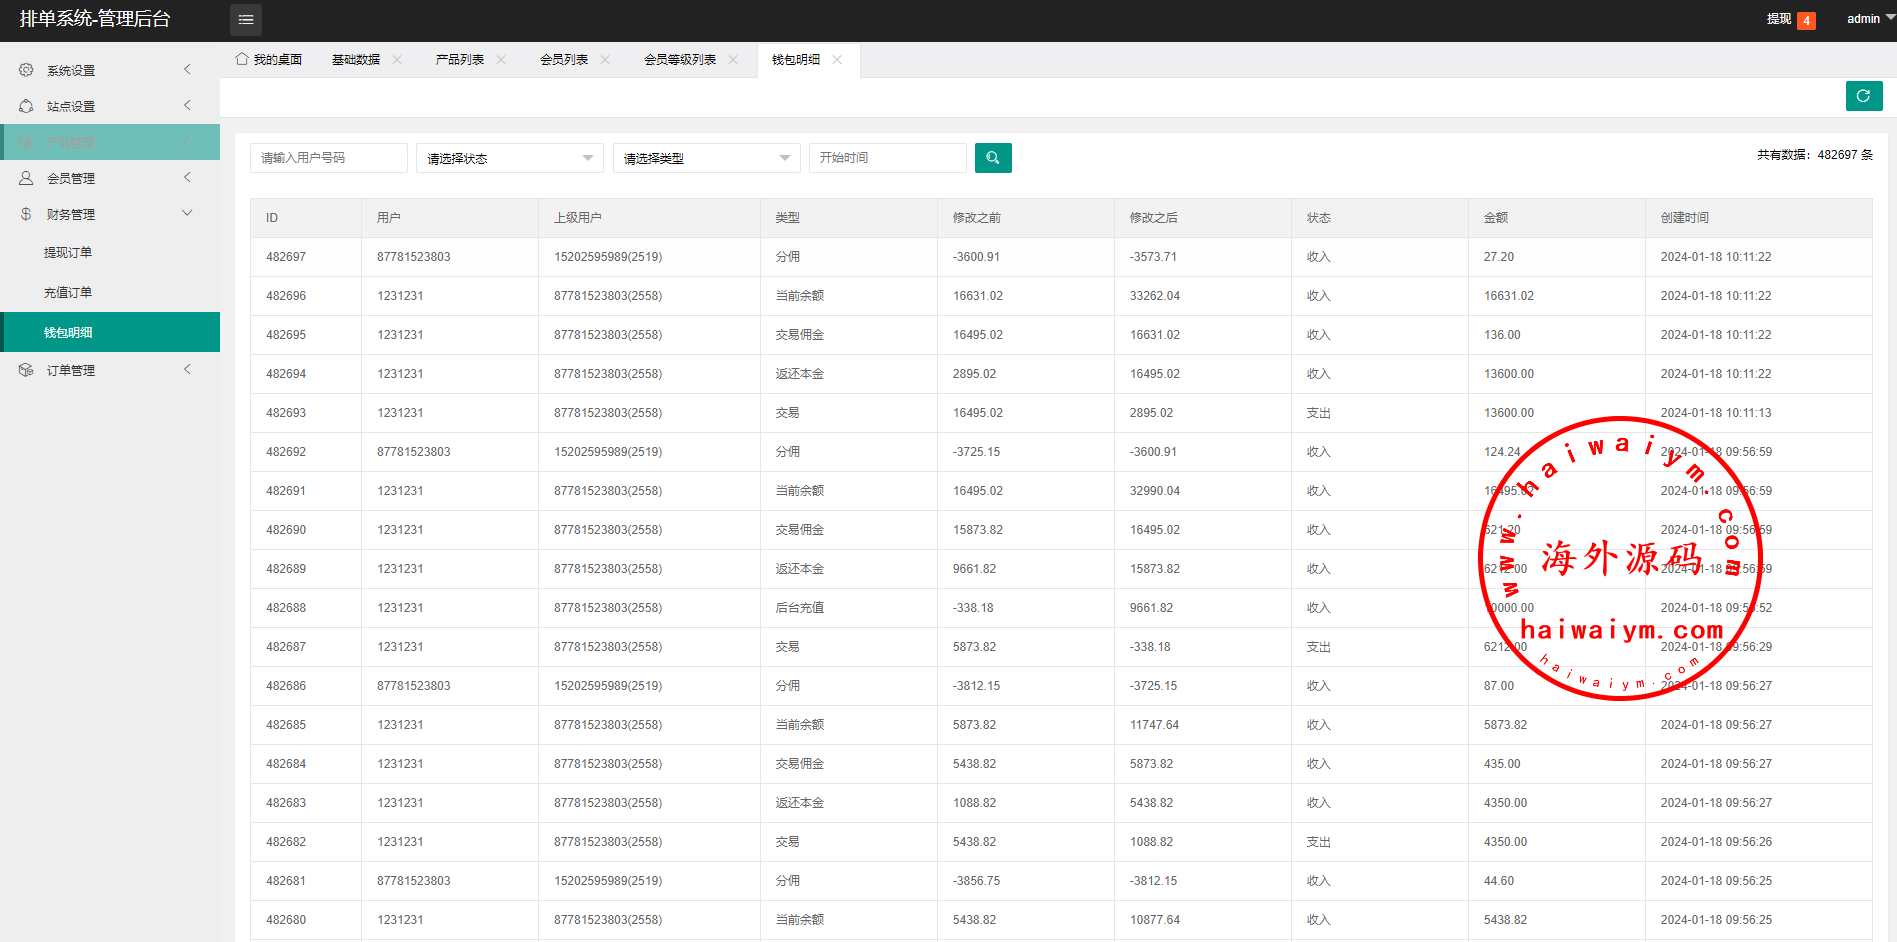Viewport: 1897px width, 942px height.
Task: Open 提现订单 in the sidebar
Action: click(68, 253)
